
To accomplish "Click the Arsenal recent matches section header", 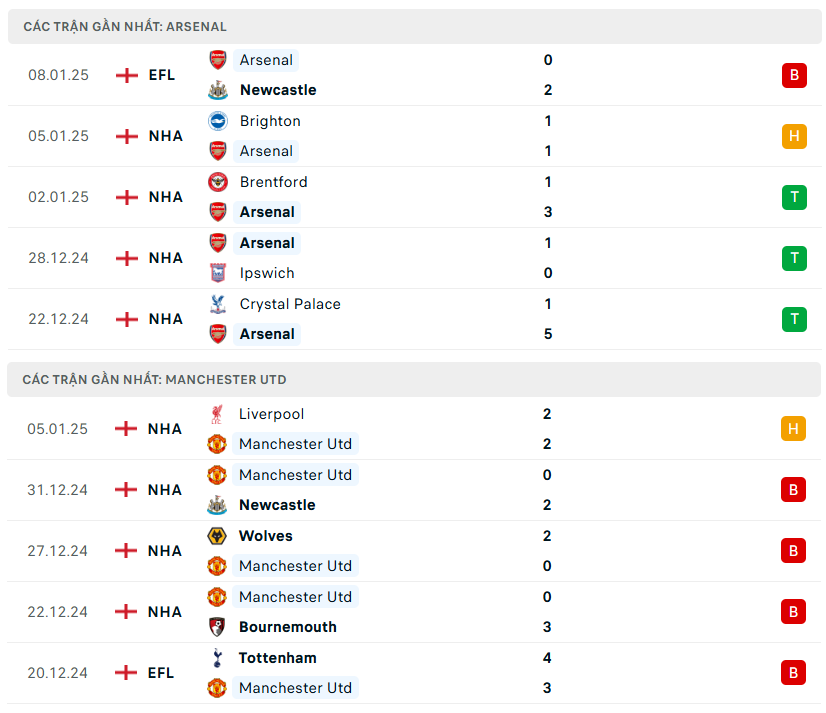I will click(x=125, y=27).
